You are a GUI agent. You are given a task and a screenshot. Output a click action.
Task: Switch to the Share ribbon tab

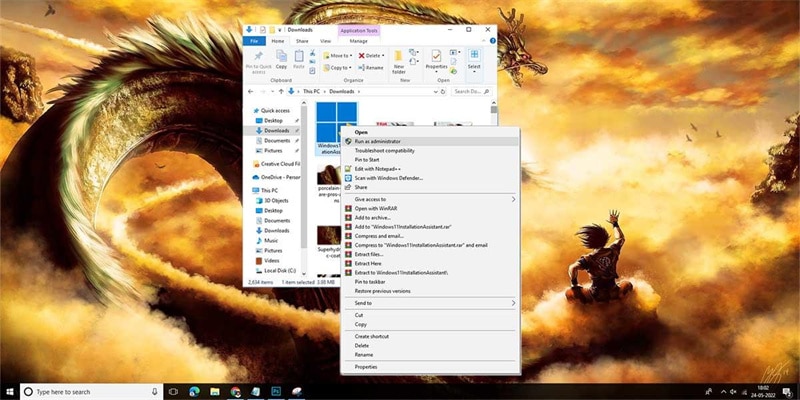(x=302, y=41)
